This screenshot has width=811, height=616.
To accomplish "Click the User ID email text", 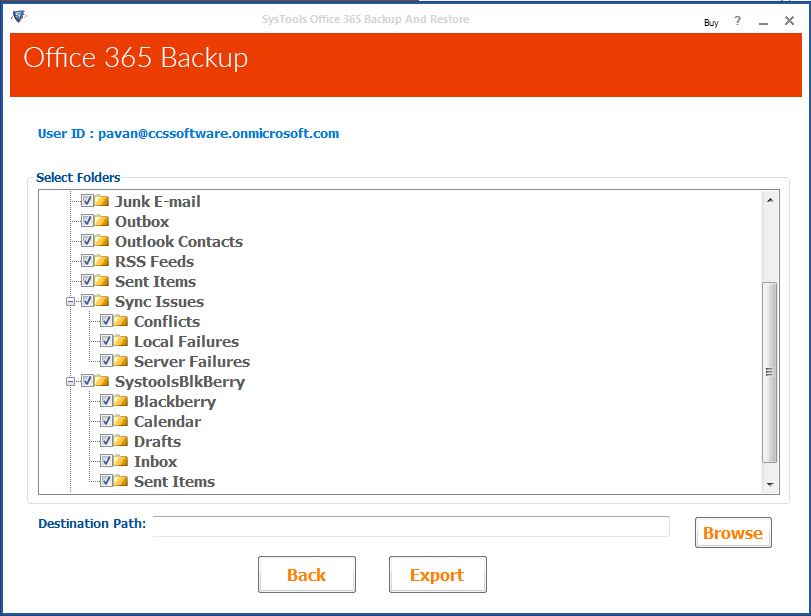I will [x=219, y=133].
